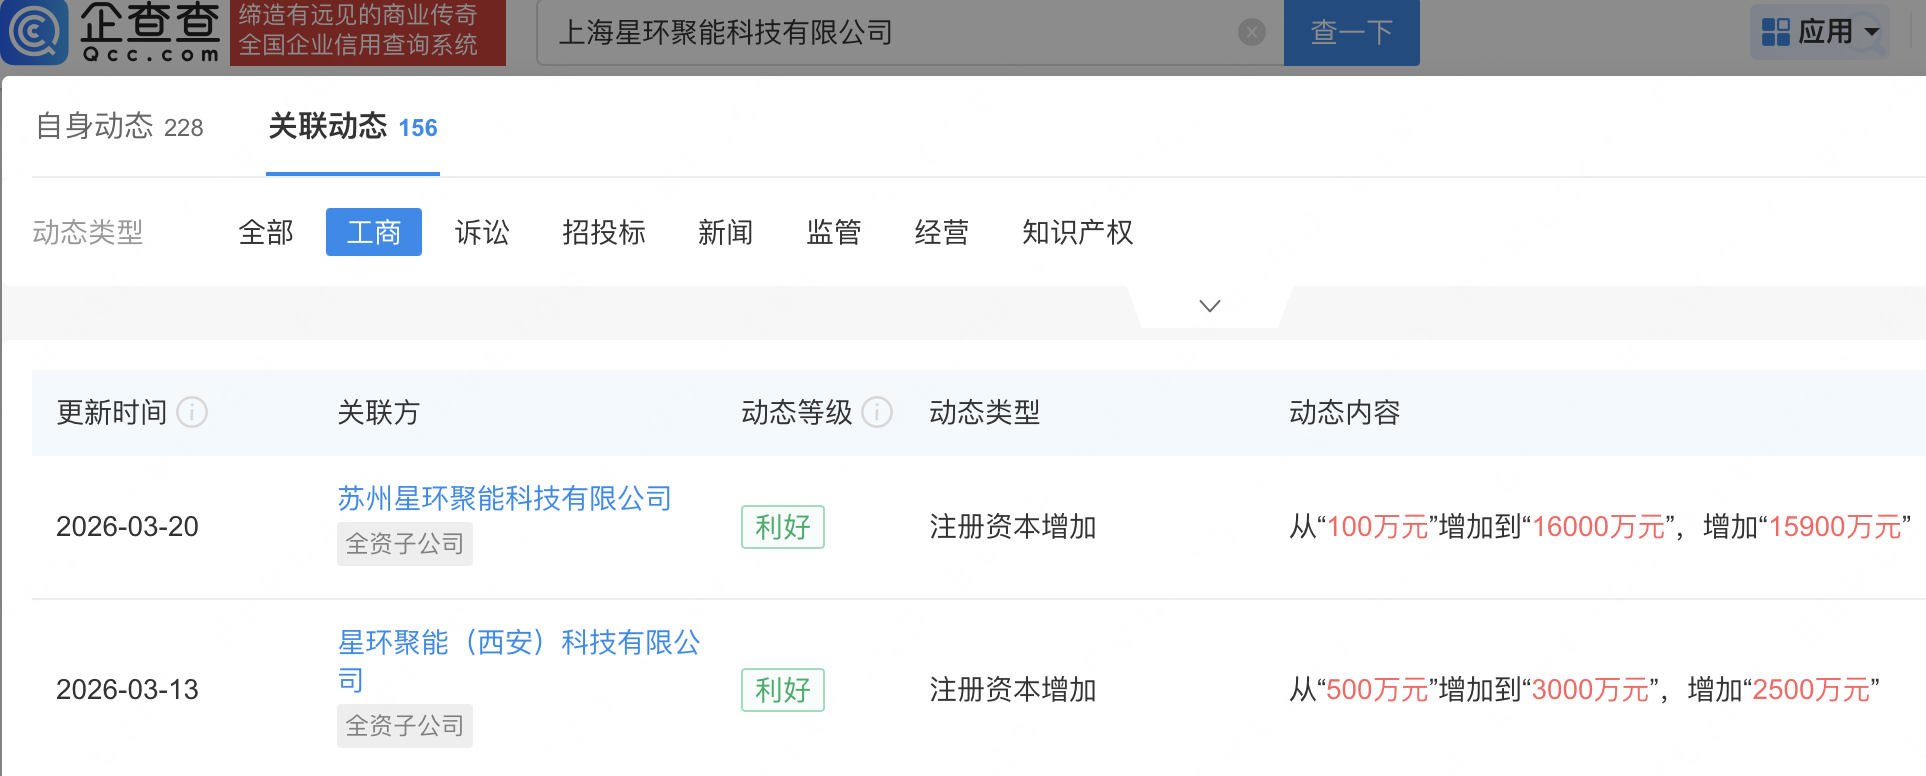Click the Qcc.com logo icon
This screenshot has height=776, width=1926.
pos(35,32)
